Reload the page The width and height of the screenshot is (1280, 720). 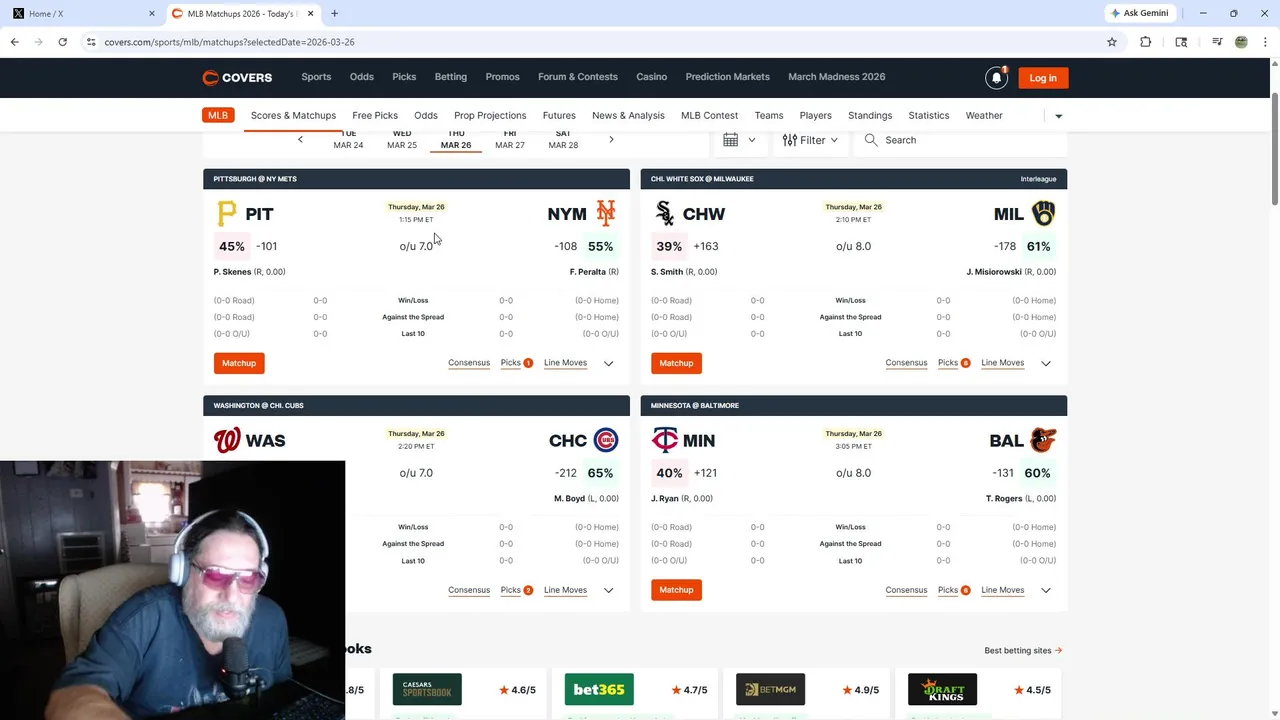[62, 42]
